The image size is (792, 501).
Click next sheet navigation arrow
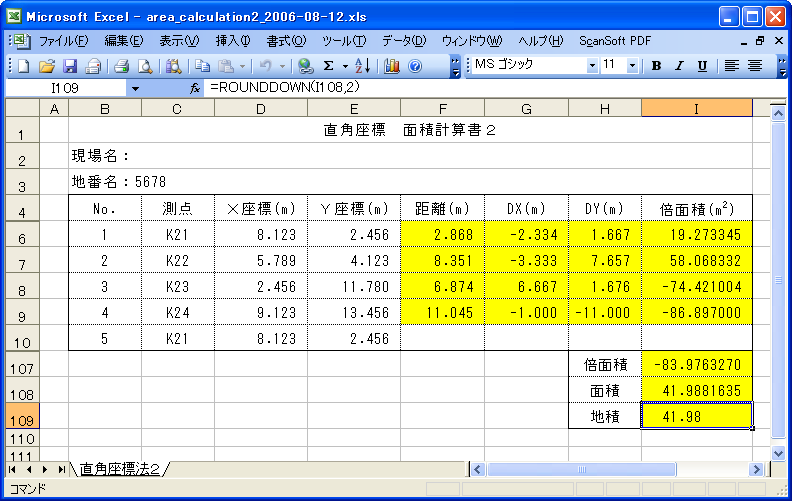45,469
